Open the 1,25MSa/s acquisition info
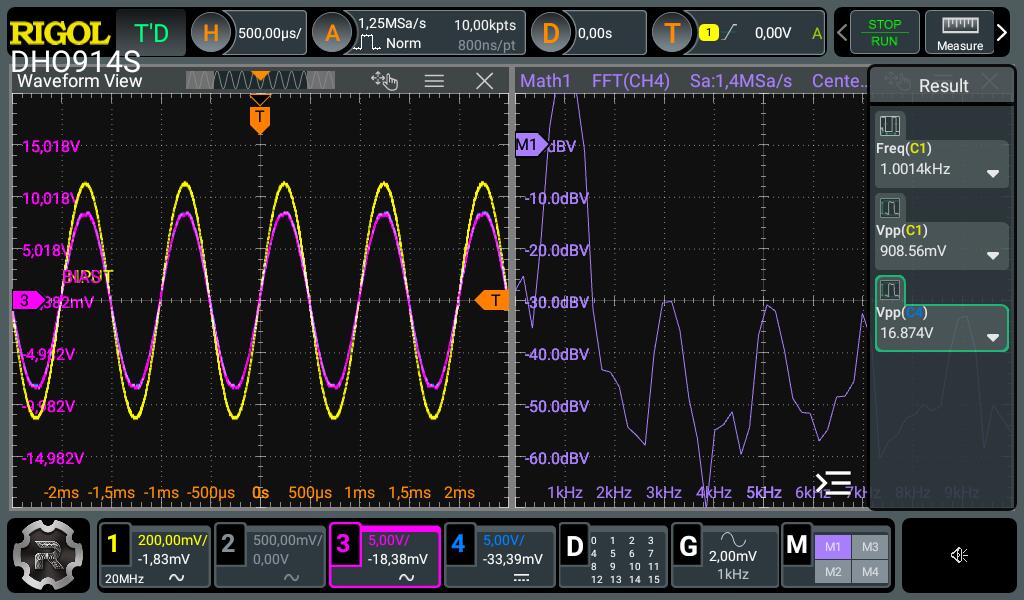This screenshot has height=600, width=1024. click(x=392, y=24)
